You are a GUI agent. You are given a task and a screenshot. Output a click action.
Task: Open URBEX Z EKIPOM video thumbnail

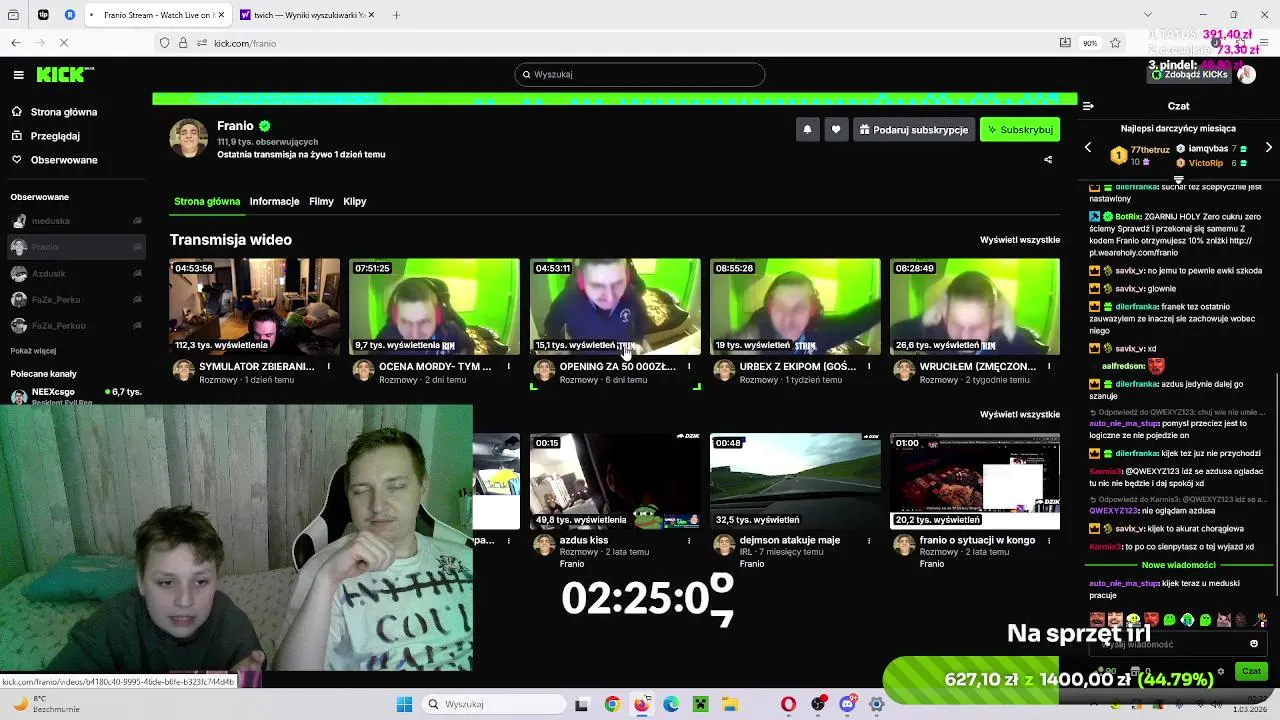[x=795, y=306]
